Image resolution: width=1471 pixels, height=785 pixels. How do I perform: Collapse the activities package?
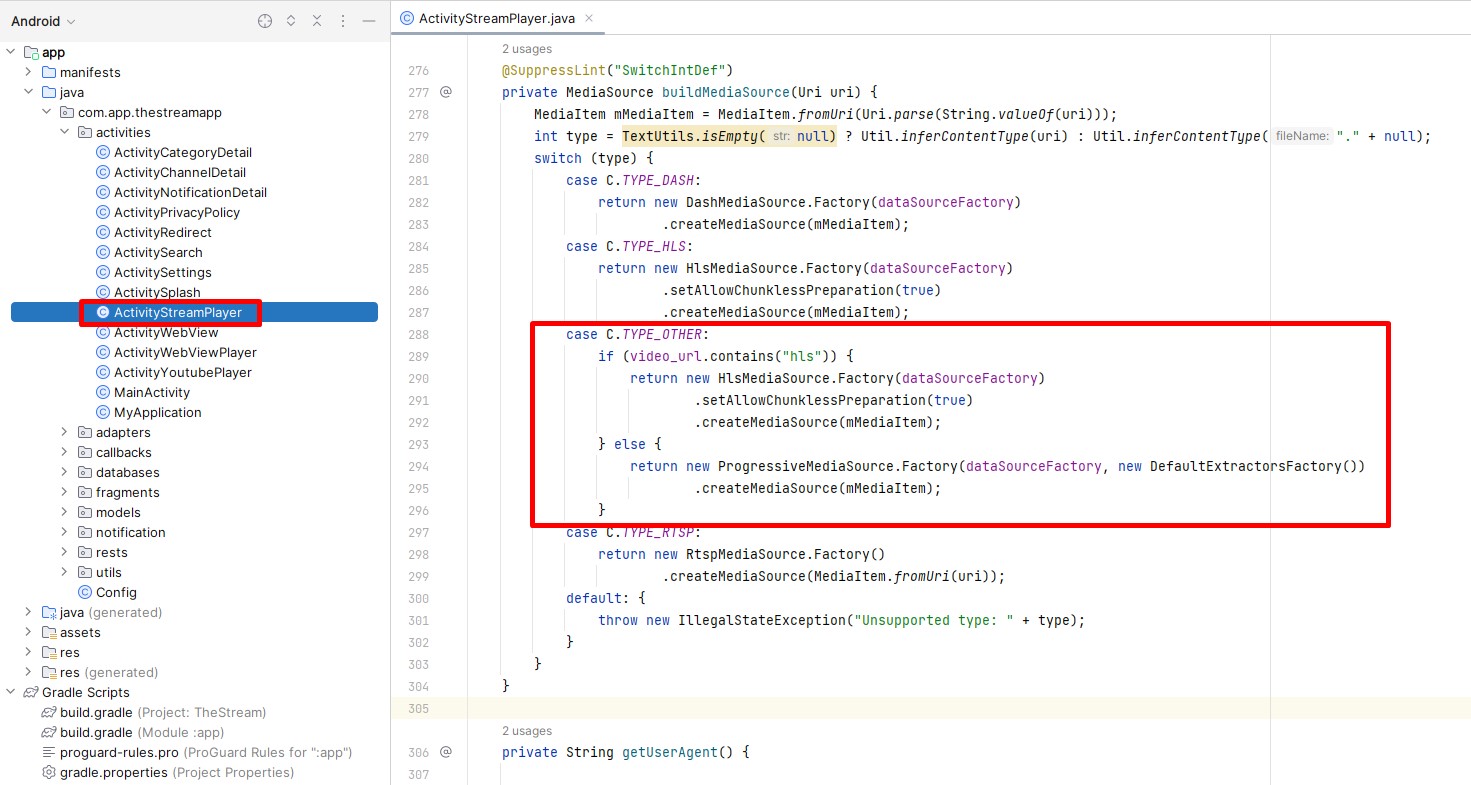pos(65,132)
